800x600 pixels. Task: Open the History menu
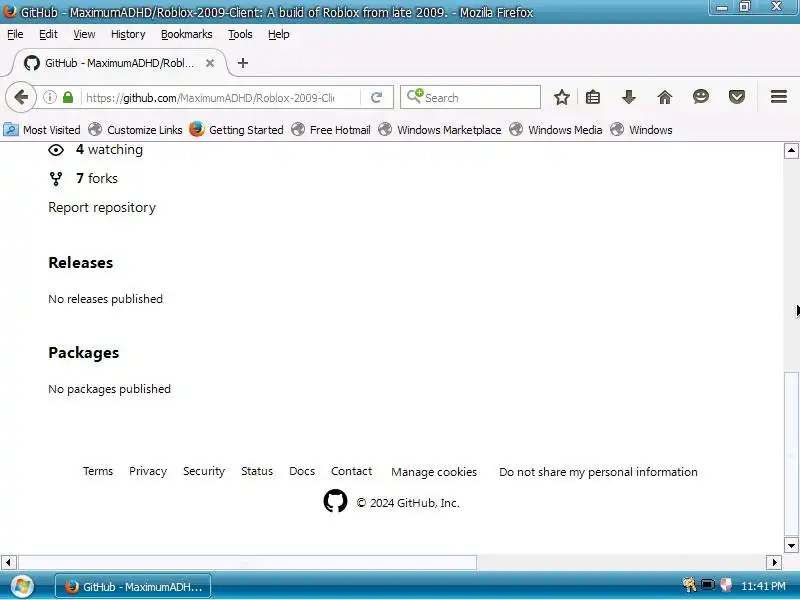pyautogui.click(x=128, y=34)
